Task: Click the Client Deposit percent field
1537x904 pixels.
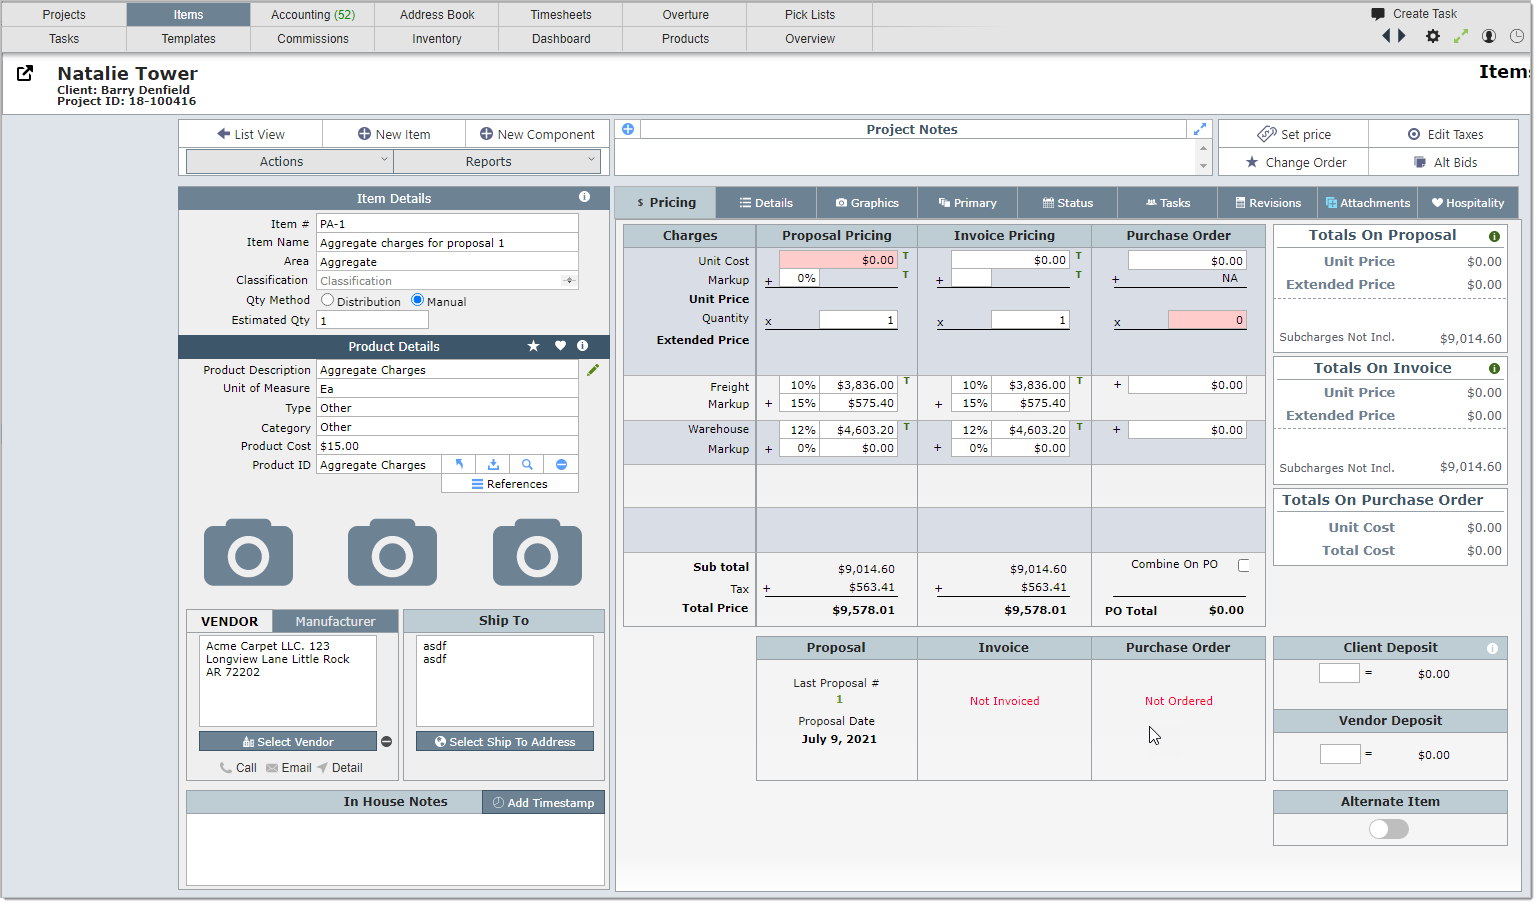Action: point(1339,673)
